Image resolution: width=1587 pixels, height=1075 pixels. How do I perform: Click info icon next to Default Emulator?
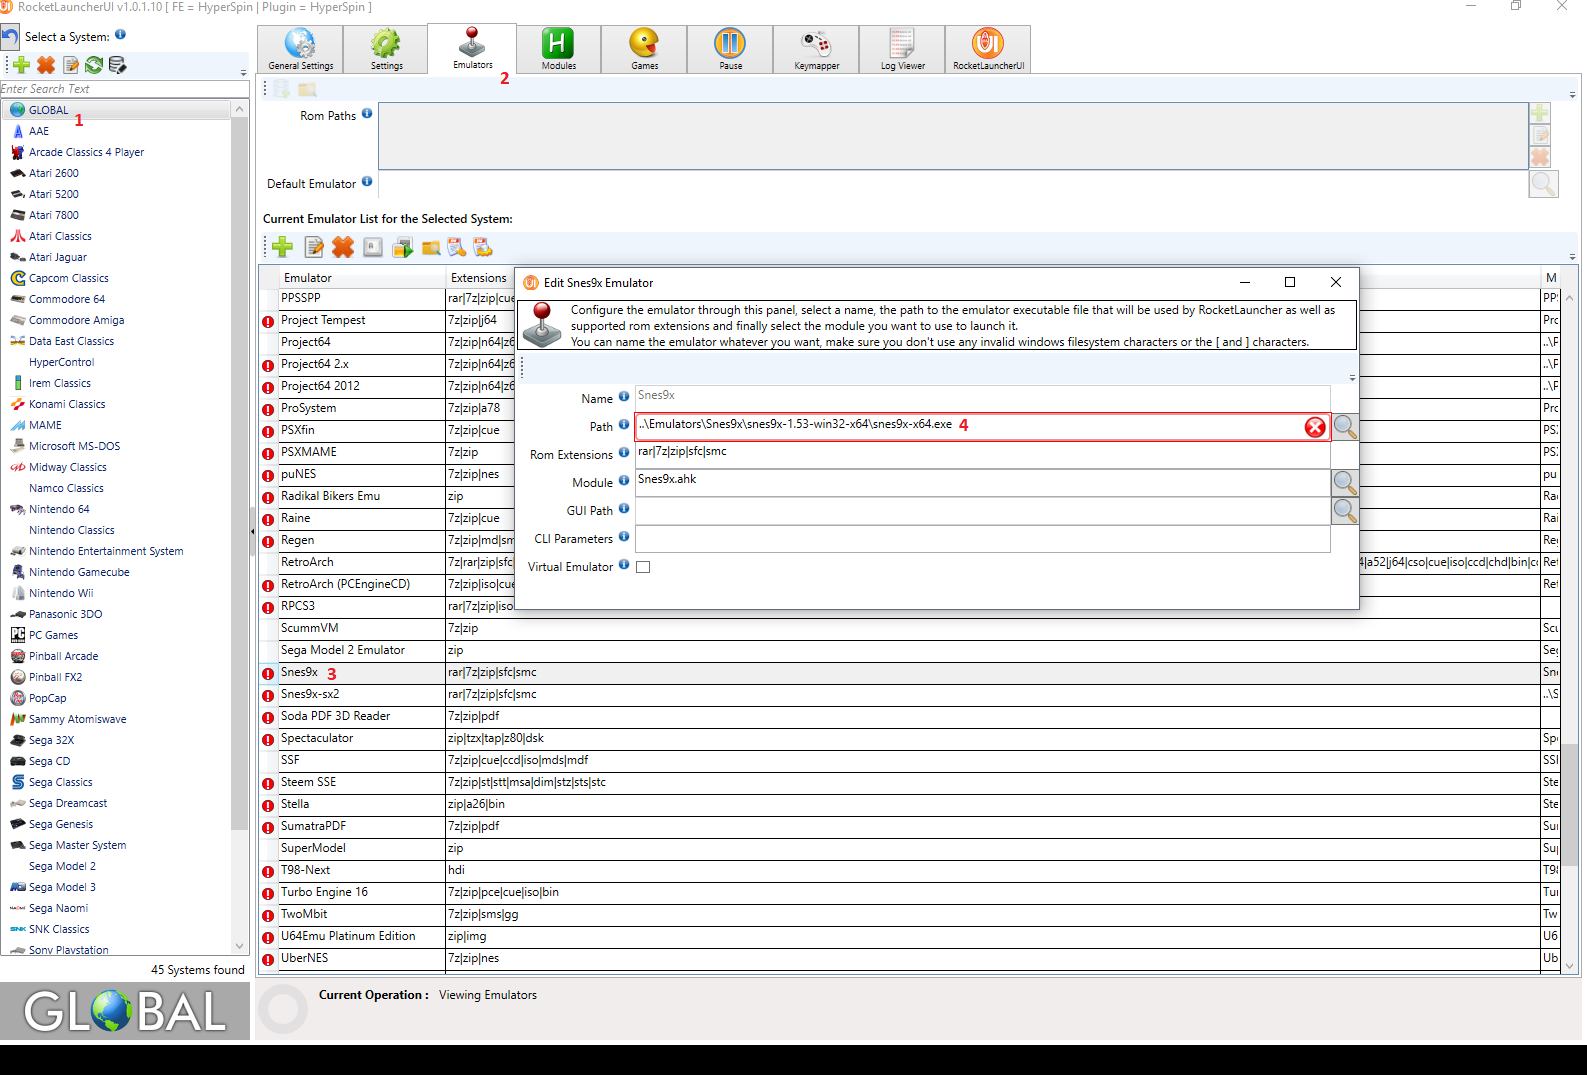[367, 181]
